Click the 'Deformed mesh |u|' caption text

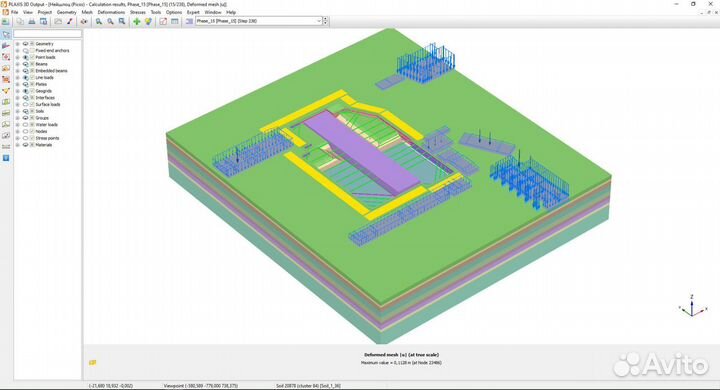point(401,355)
